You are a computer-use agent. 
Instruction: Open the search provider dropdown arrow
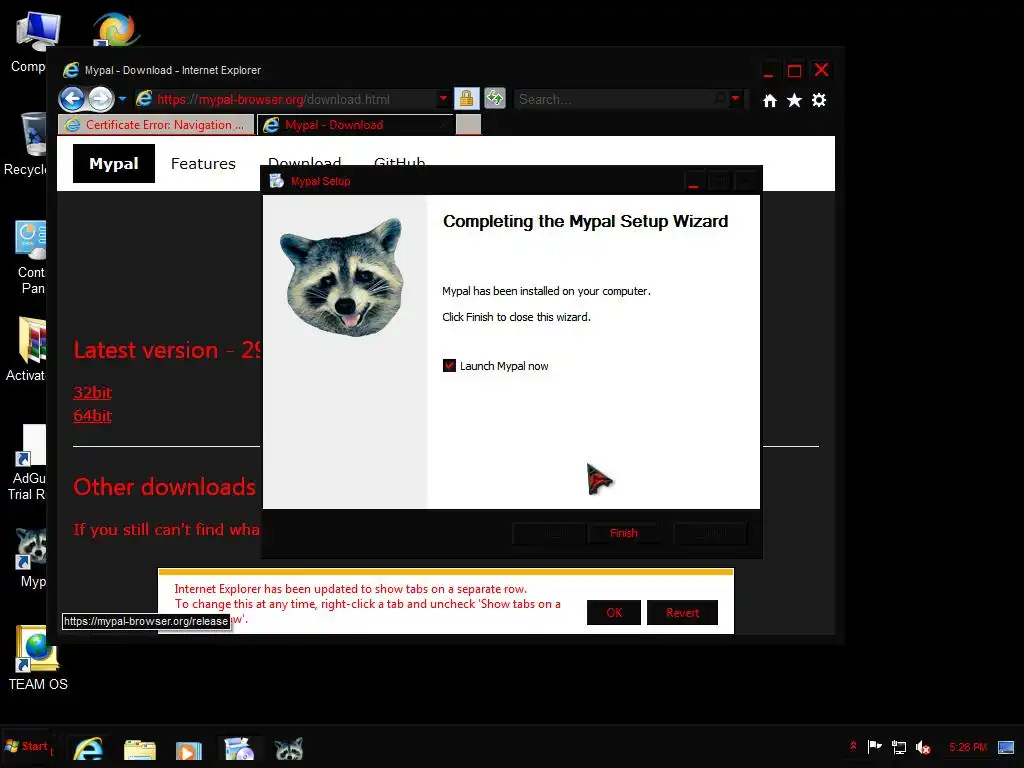735,99
